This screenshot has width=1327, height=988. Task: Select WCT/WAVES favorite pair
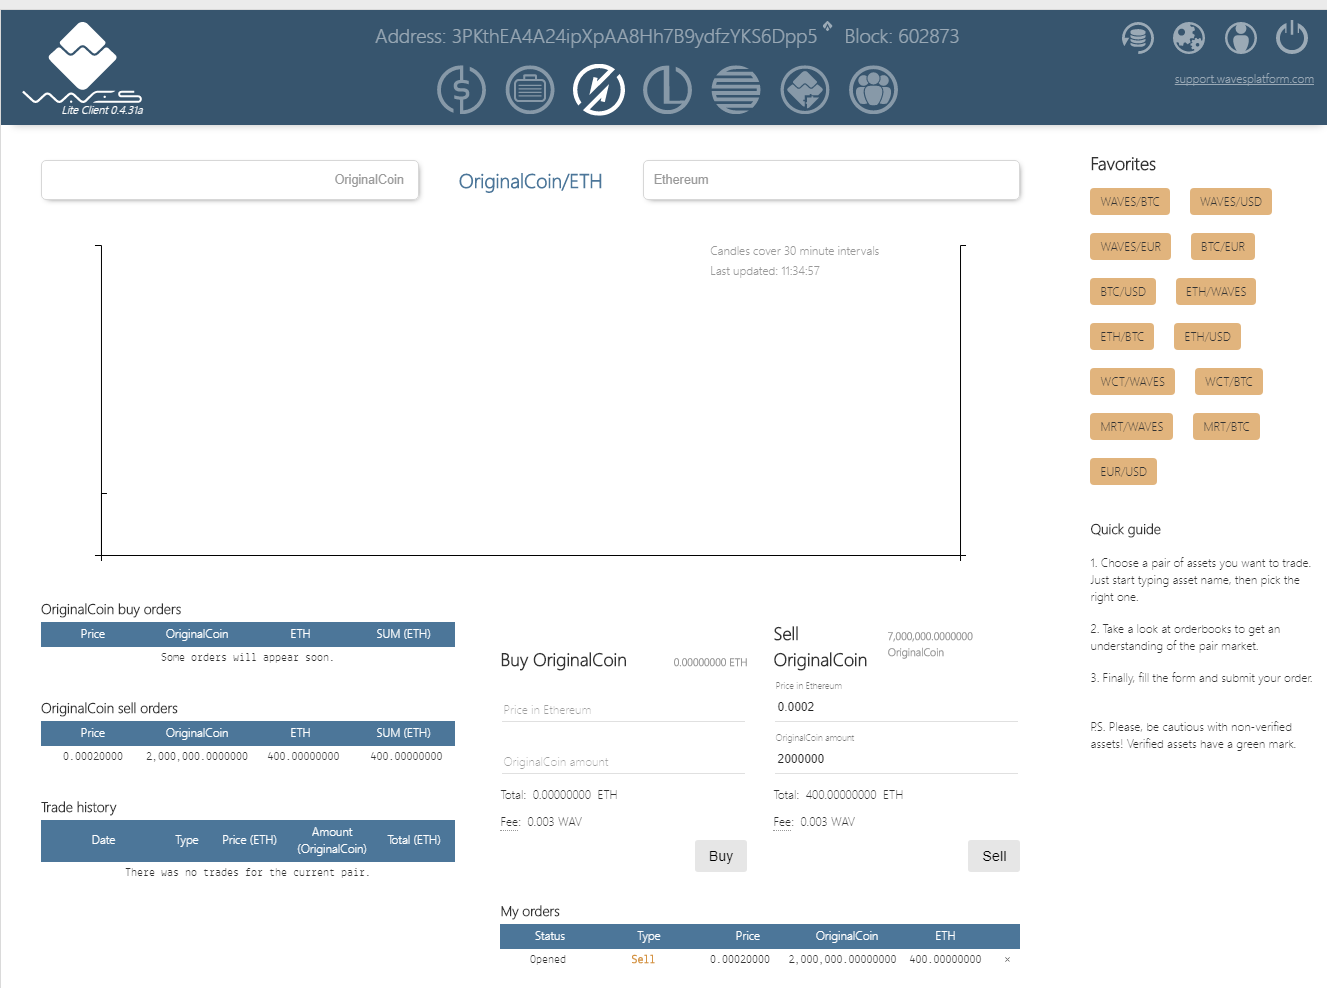(1133, 382)
